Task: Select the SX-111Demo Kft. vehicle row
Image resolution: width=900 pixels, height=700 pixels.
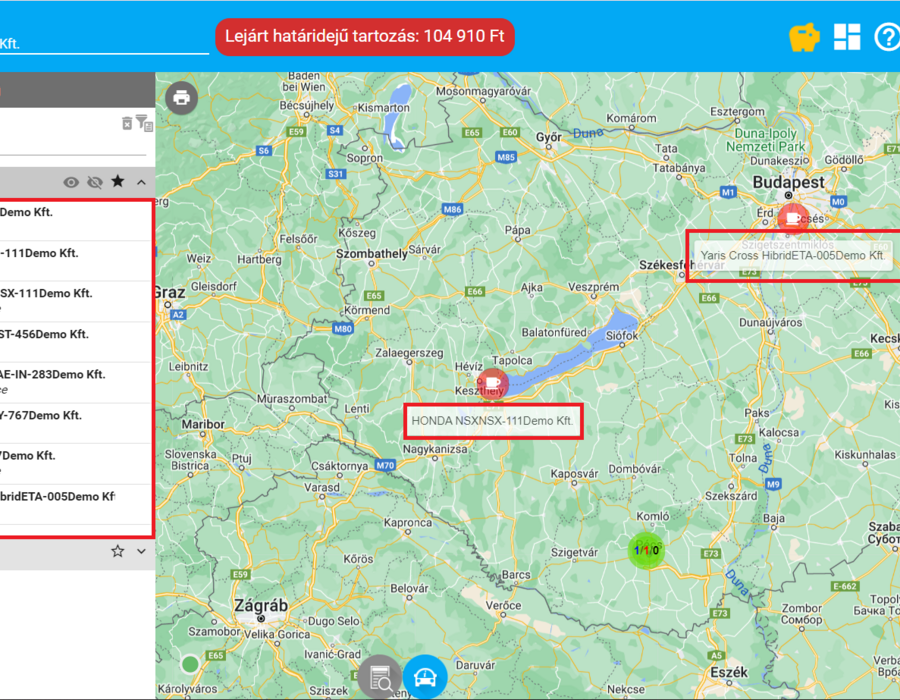Action: 76,301
